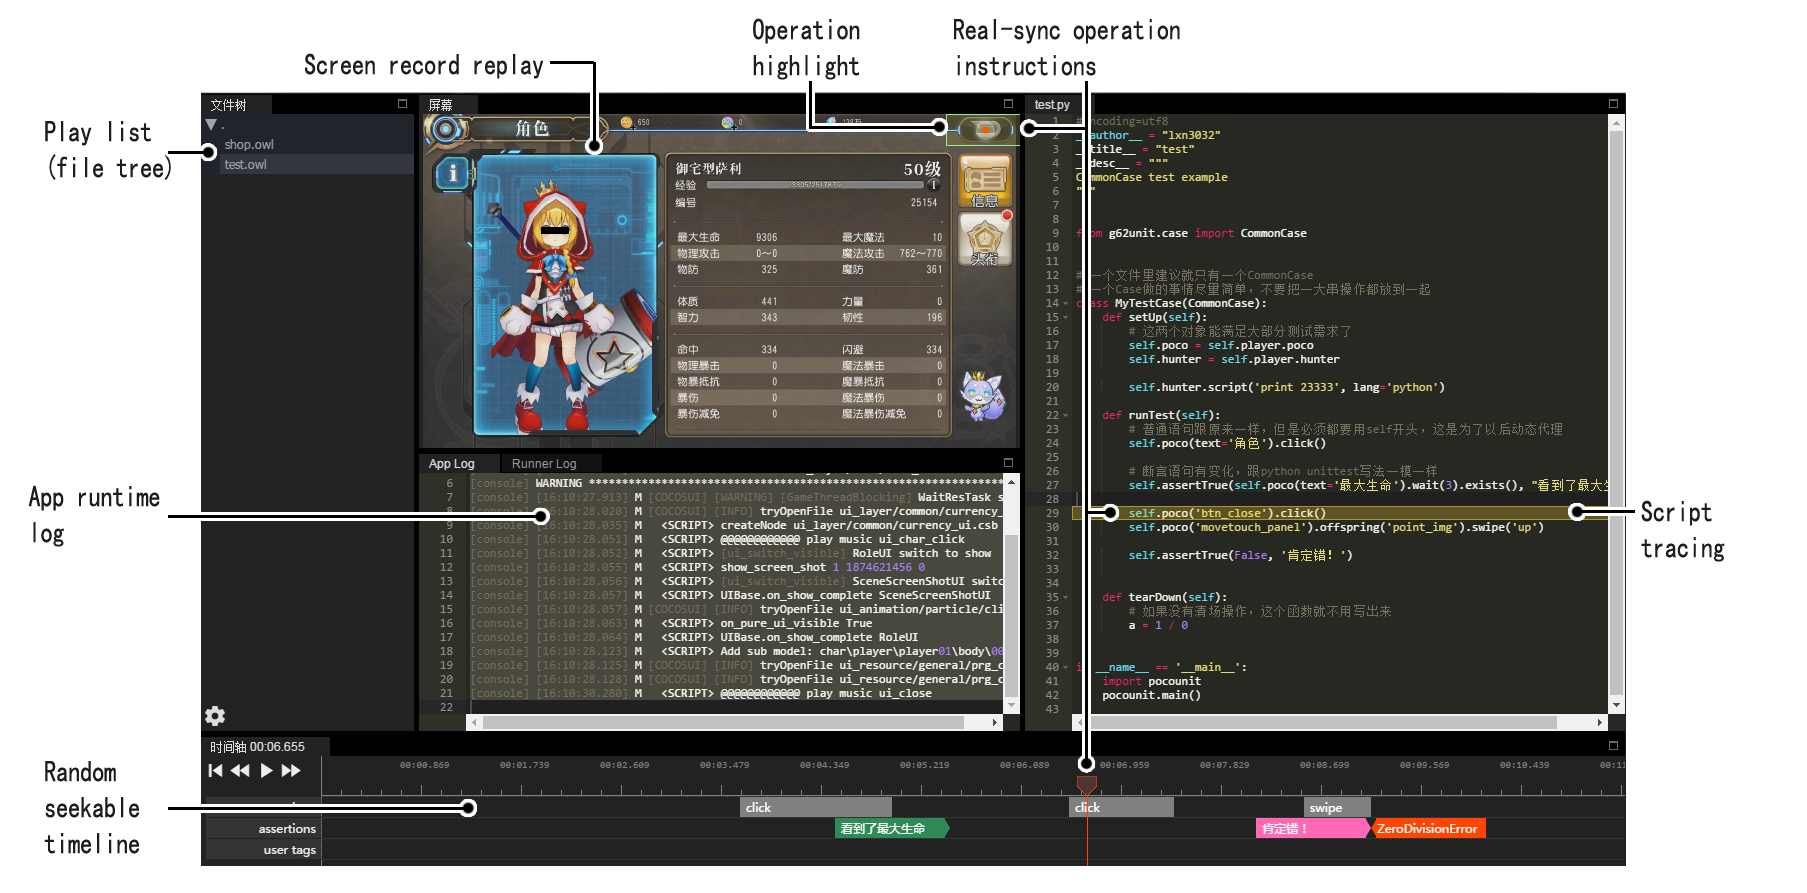Click the 信息 card icon in game

(985, 182)
